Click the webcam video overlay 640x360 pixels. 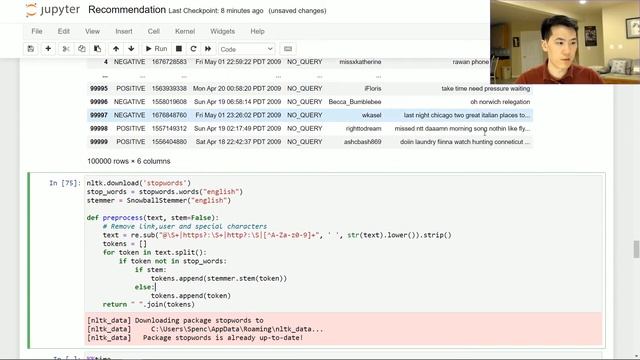(x=565, y=42)
